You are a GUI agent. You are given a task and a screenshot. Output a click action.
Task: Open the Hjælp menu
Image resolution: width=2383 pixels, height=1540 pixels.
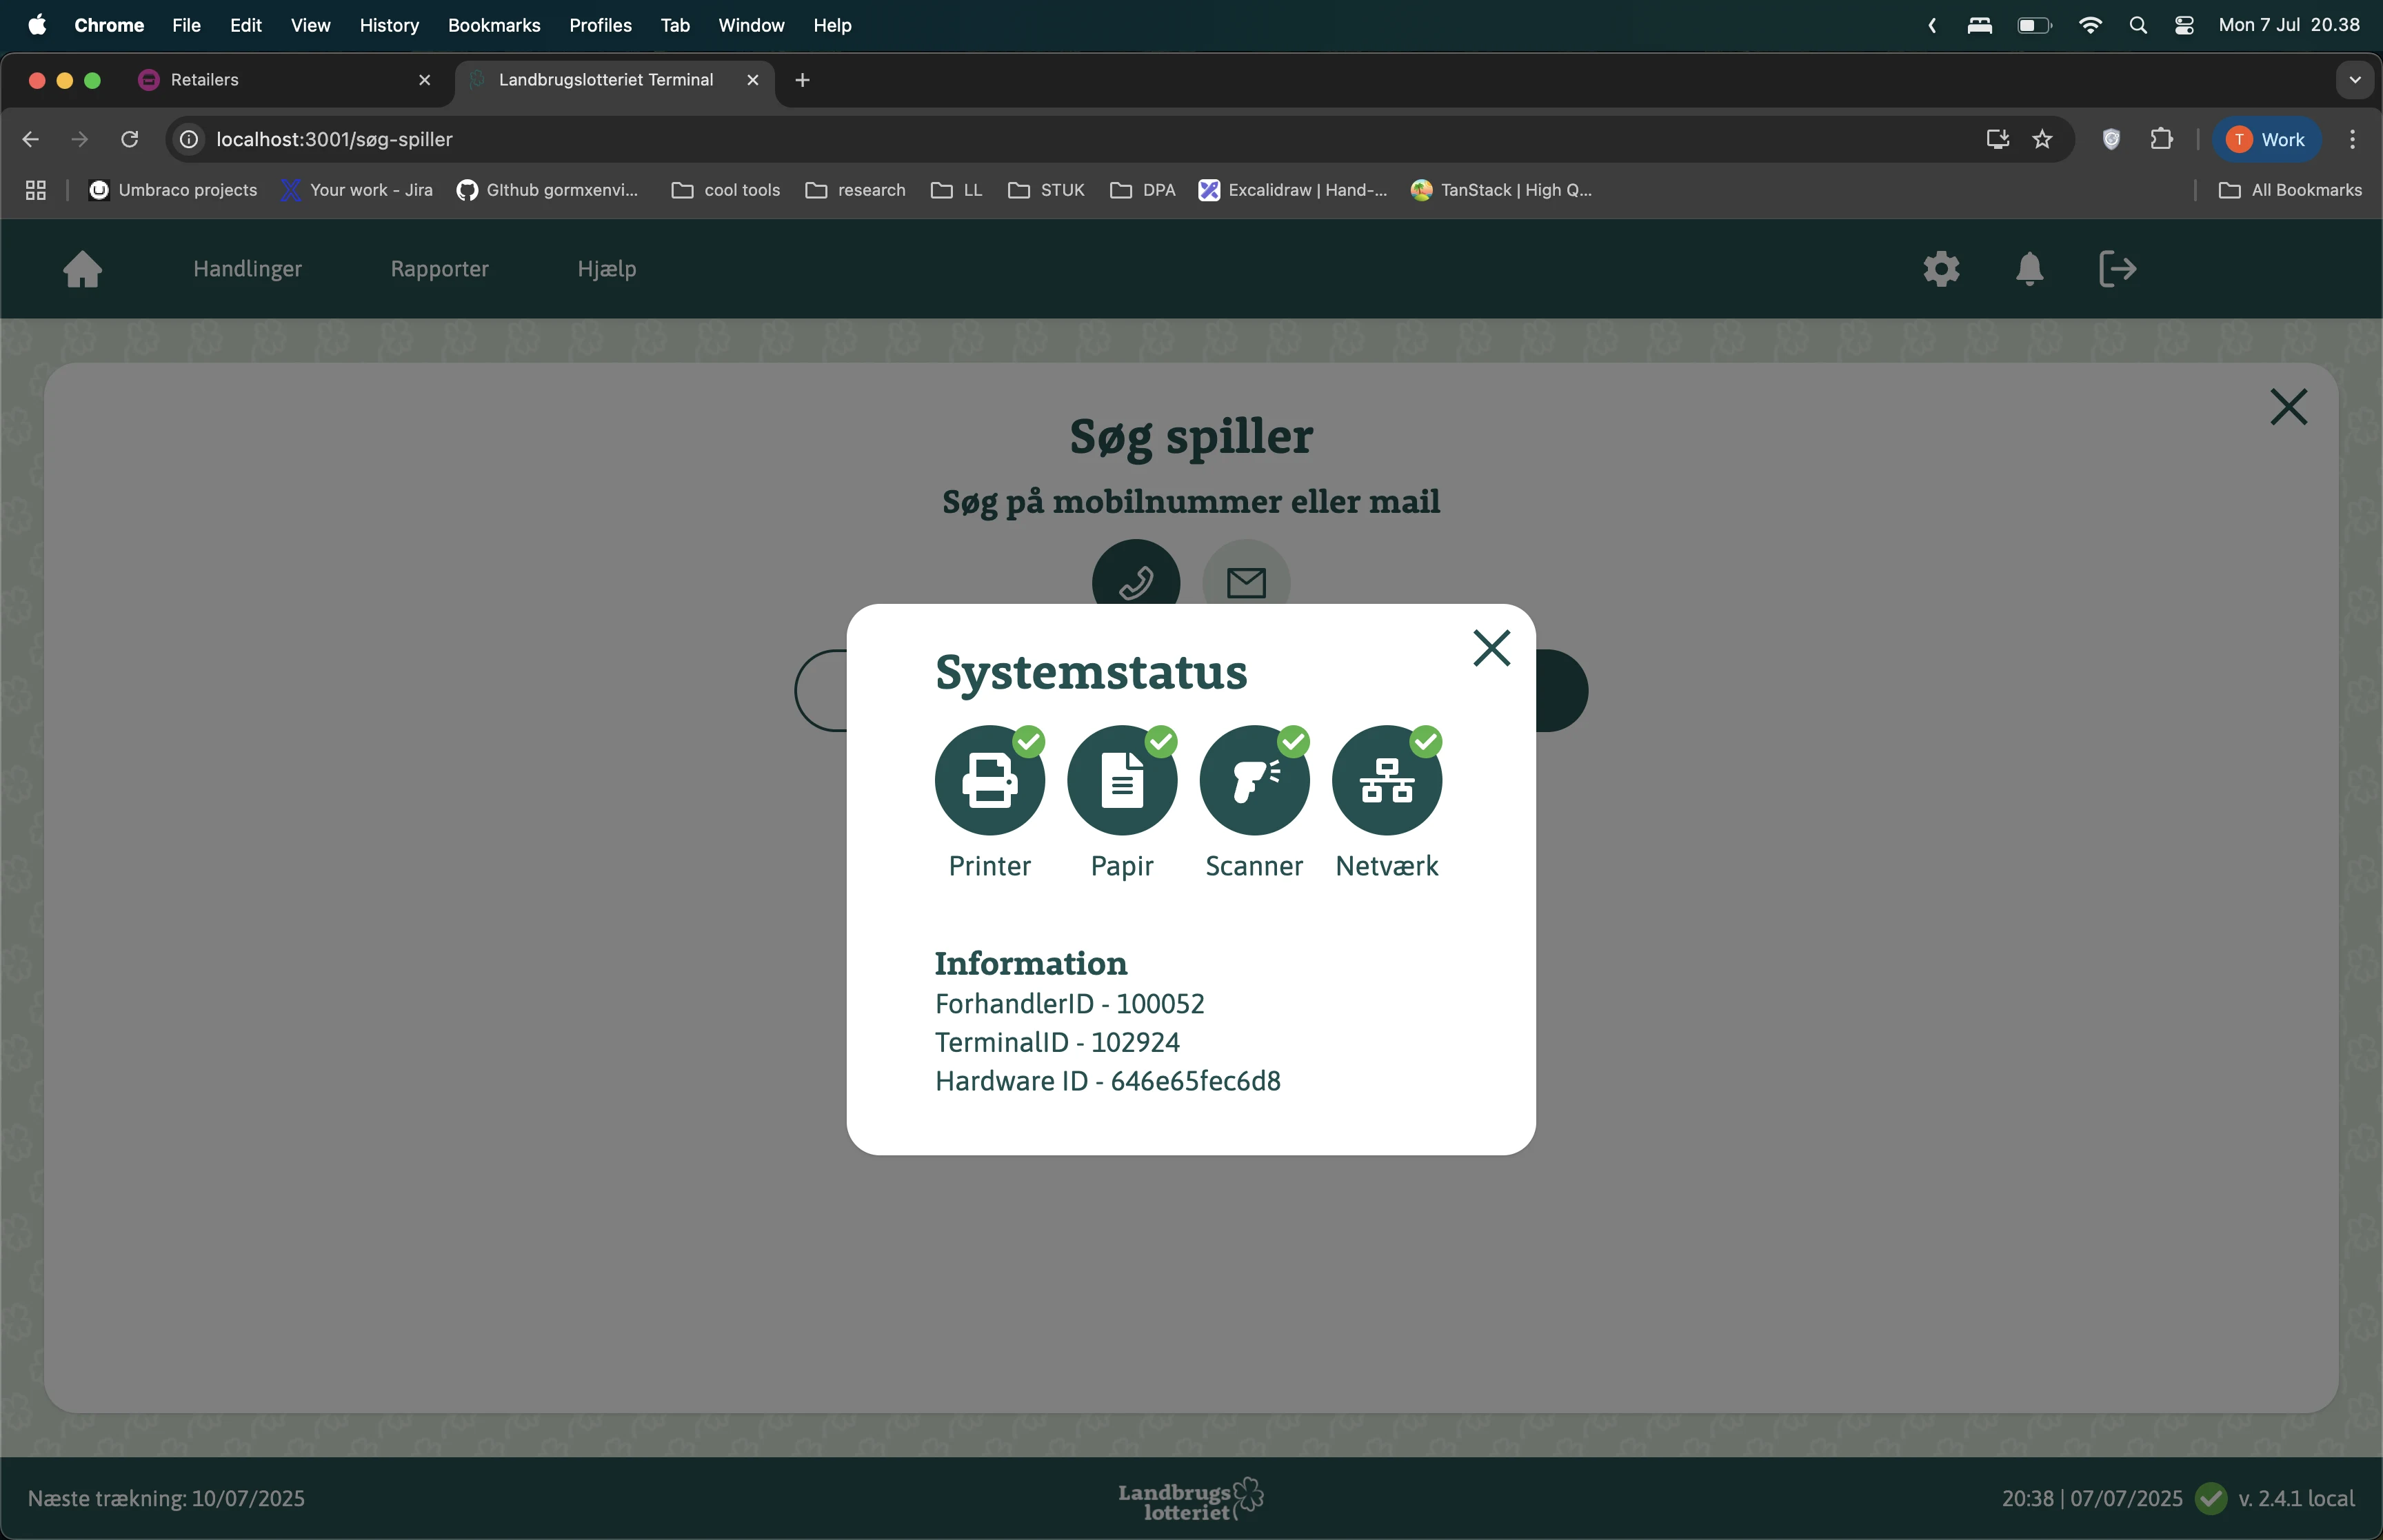coord(606,268)
